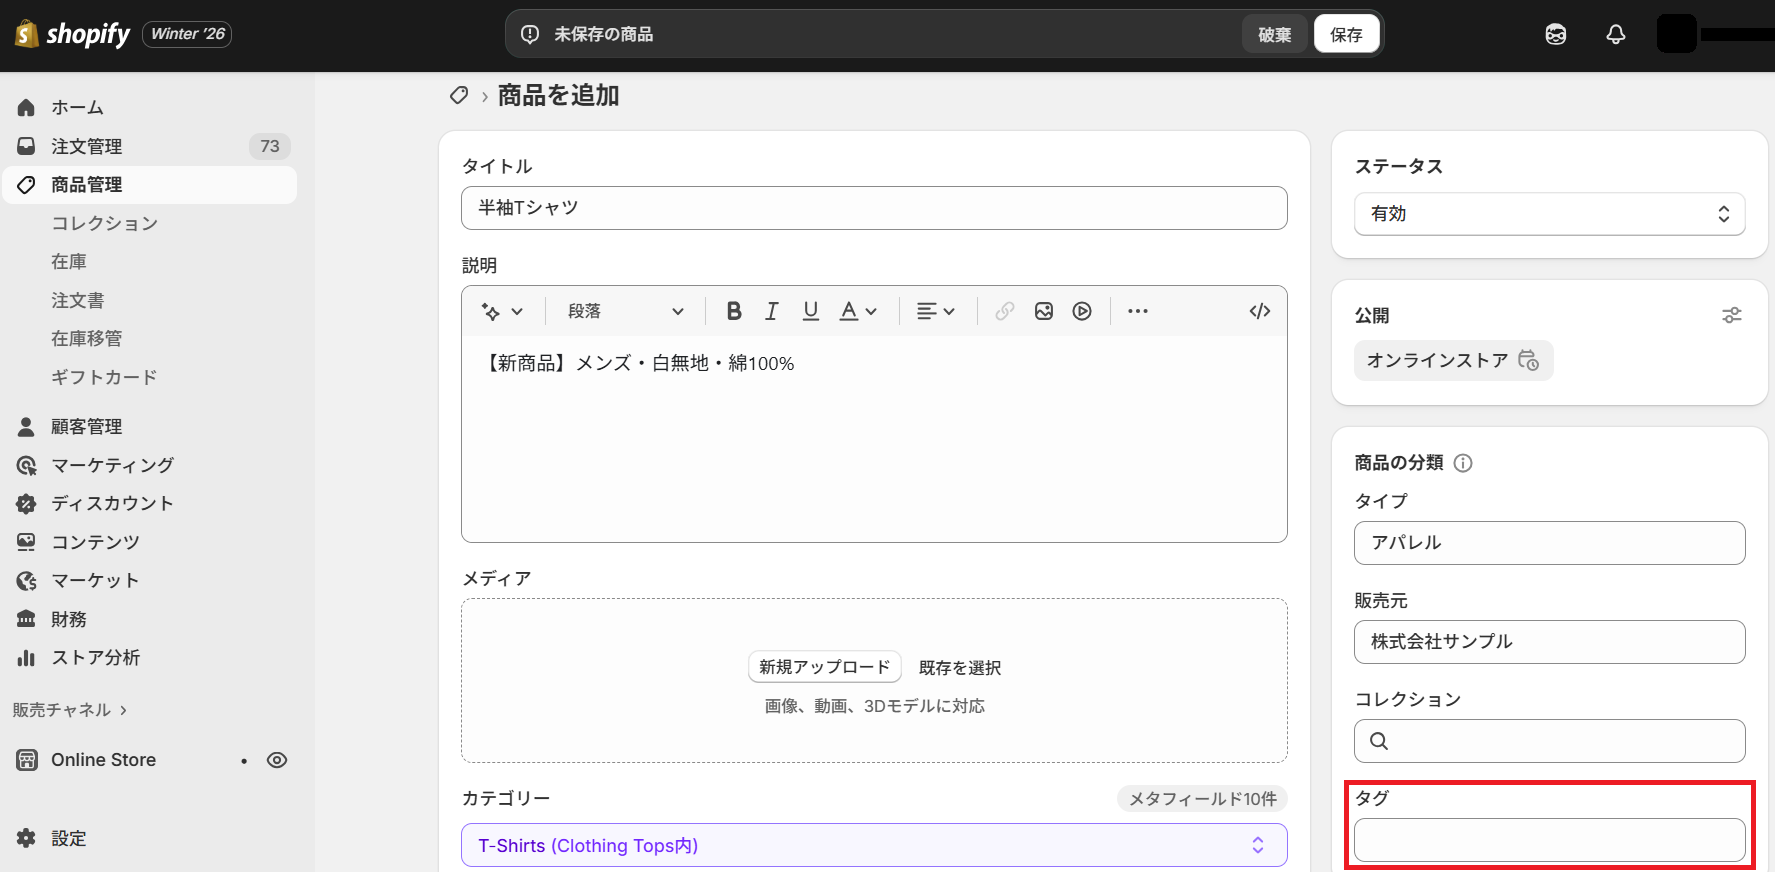Click the 保存 save button
Screen dimensions: 1775x872
tap(1345, 34)
